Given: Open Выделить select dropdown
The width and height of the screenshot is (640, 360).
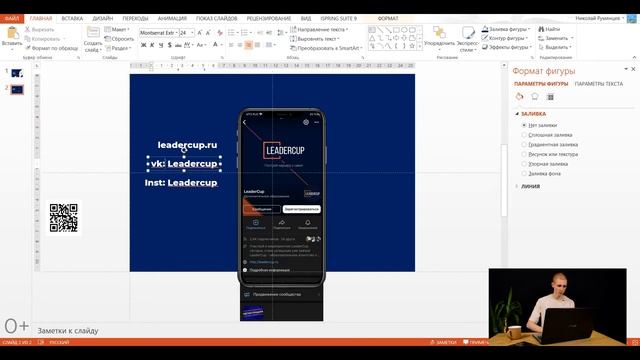Looking at the screenshot, I should click(x=555, y=47).
